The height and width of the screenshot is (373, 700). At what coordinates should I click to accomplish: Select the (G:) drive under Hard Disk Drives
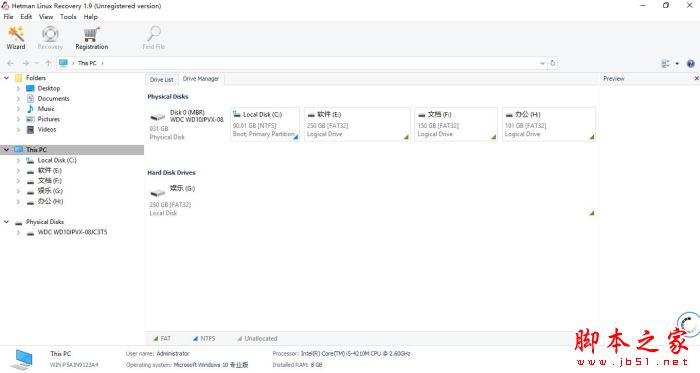[x=371, y=200]
